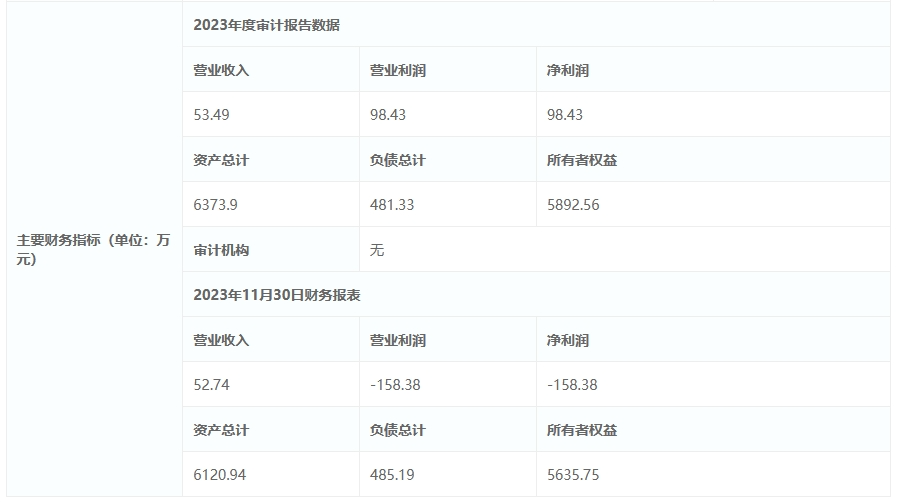Click the -158.38 净利润 value
Screen dimensions: 898x502
[x=572, y=385]
